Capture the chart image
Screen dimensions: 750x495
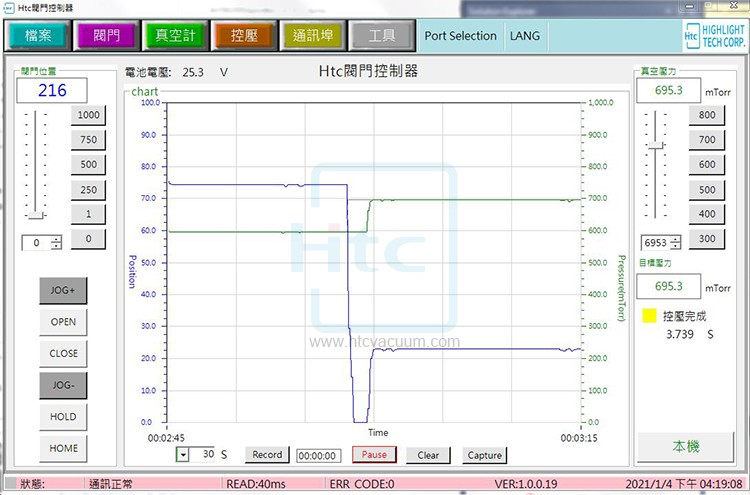[485, 455]
